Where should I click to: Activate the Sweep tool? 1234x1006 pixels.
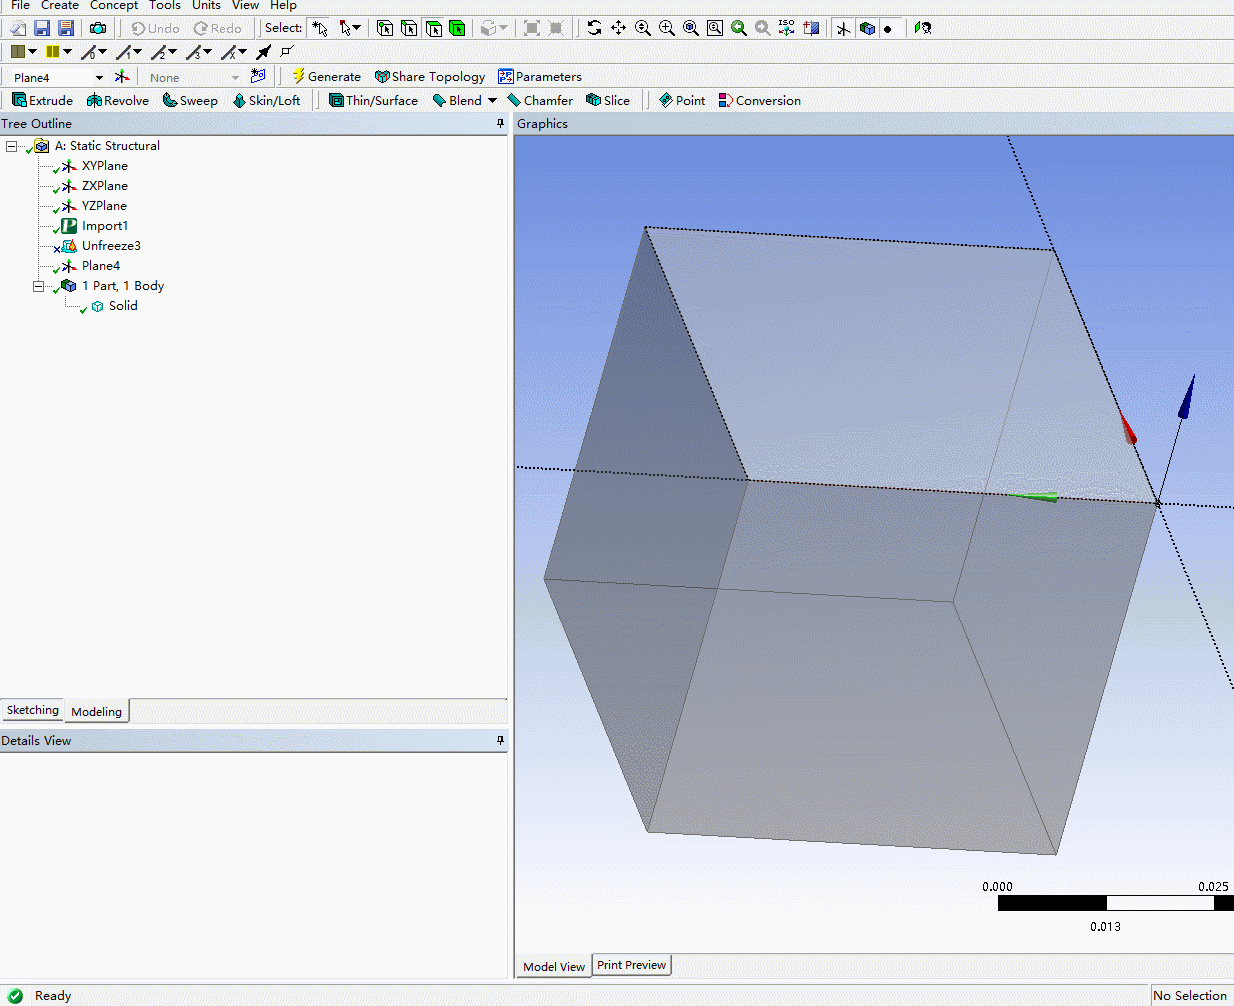(189, 100)
